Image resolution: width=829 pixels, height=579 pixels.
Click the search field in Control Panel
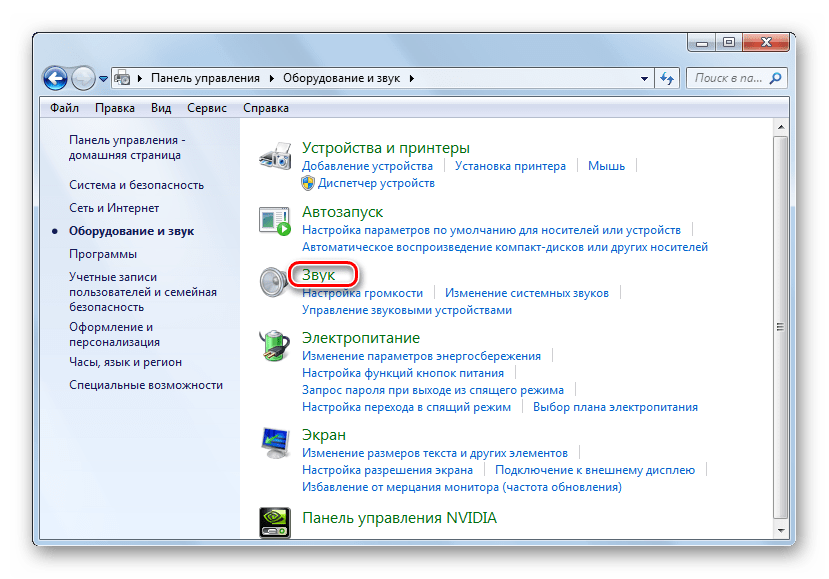[x=730, y=78]
